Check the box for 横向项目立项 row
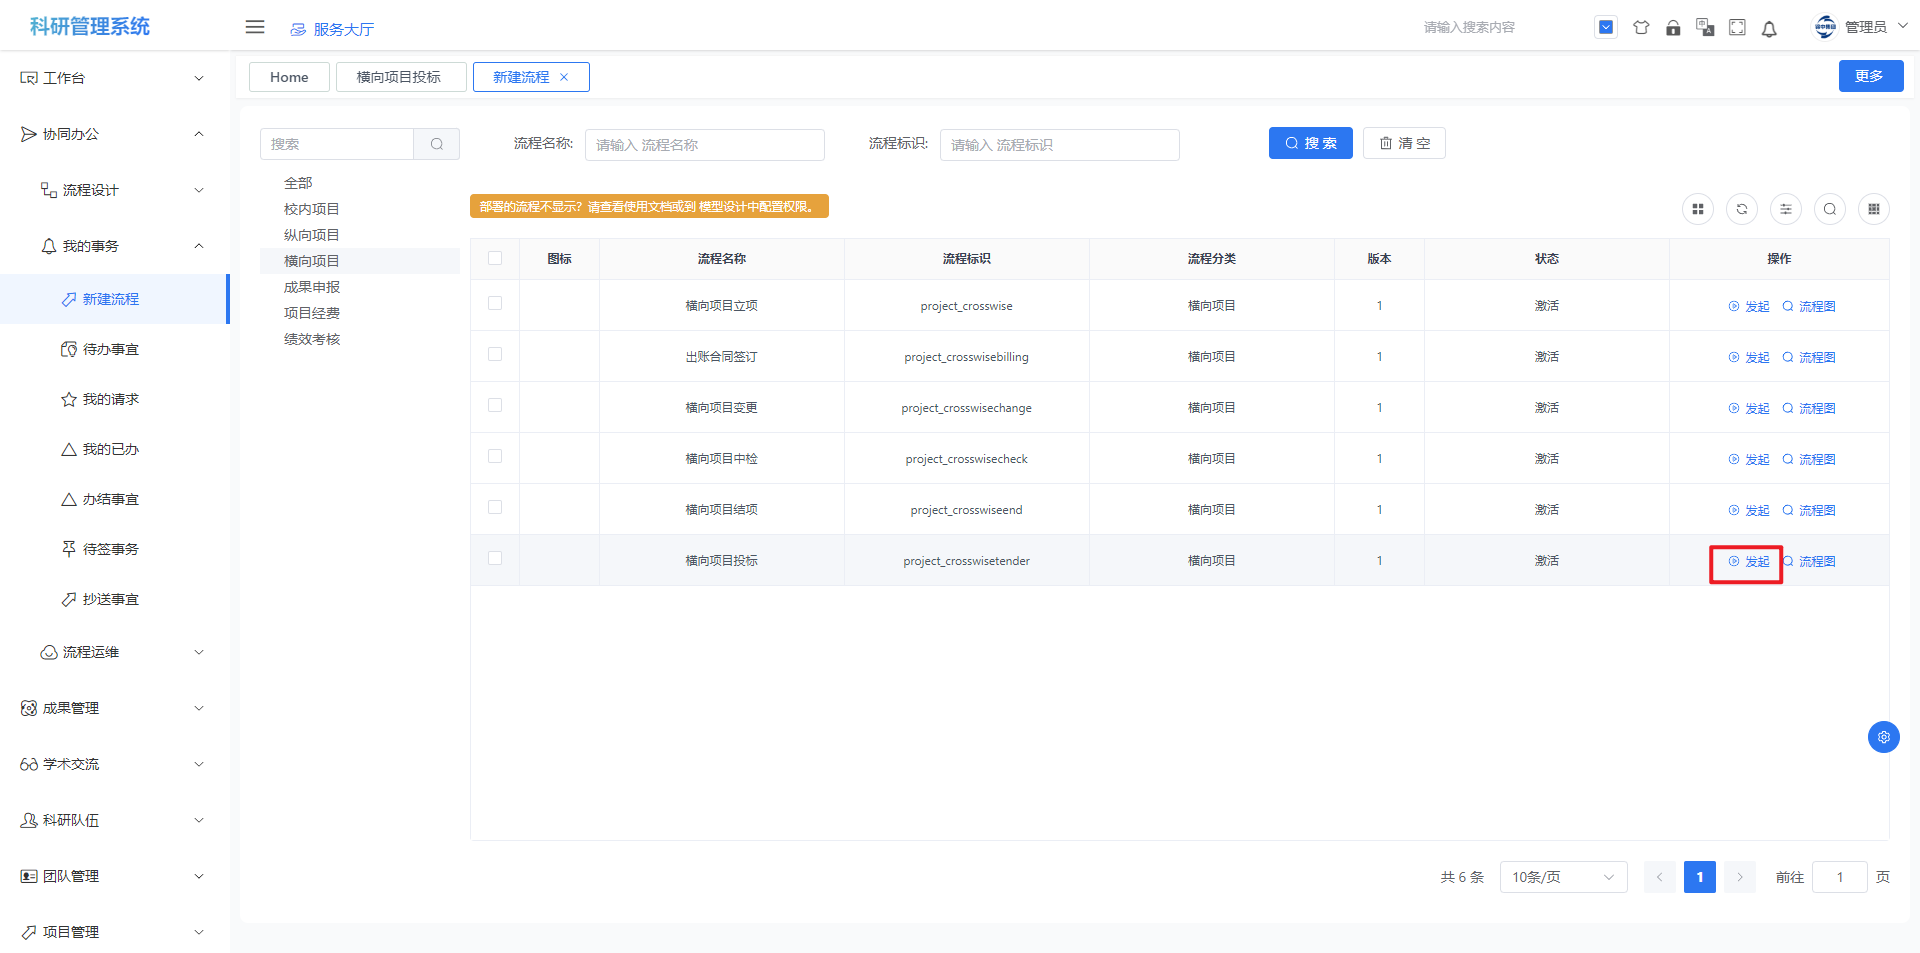The height and width of the screenshot is (953, 1920). coord(495,303)
